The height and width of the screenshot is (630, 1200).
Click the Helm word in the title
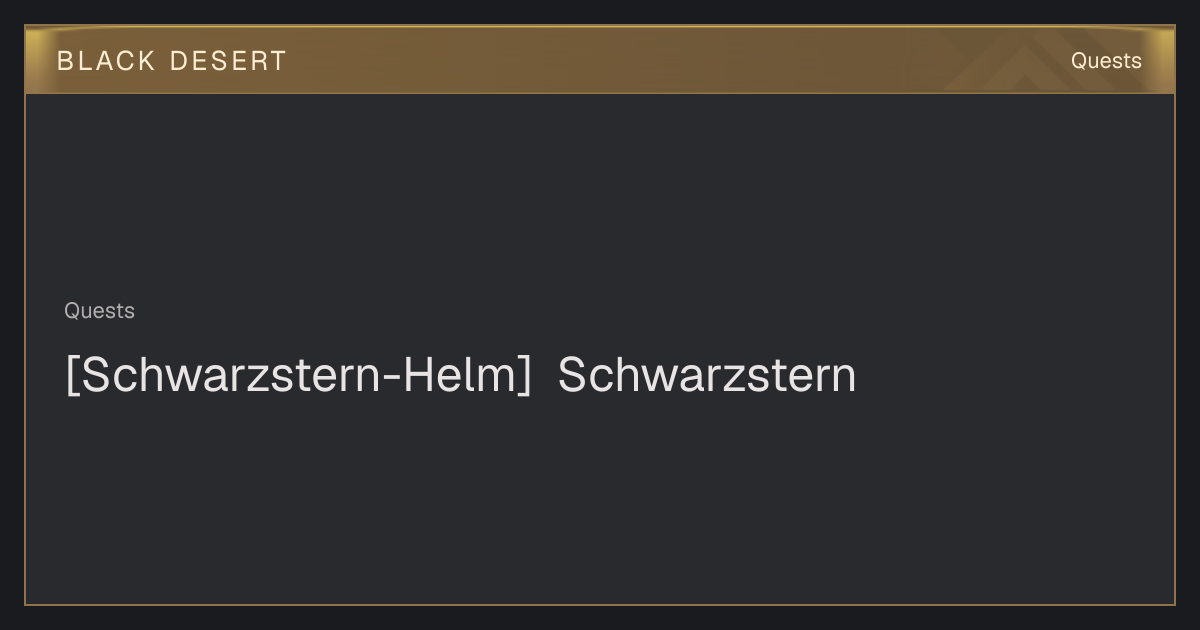[459, 376]
